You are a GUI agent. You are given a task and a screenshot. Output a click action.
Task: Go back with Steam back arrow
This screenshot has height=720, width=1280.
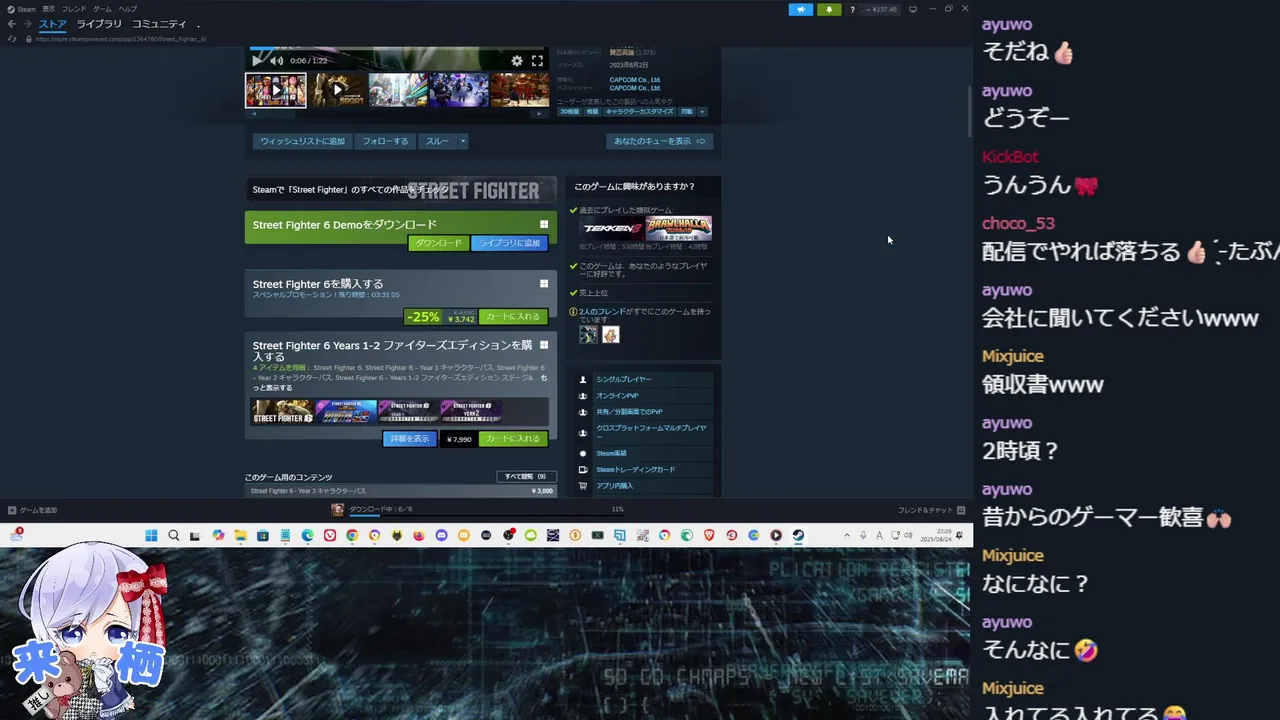tap(12, 24)
